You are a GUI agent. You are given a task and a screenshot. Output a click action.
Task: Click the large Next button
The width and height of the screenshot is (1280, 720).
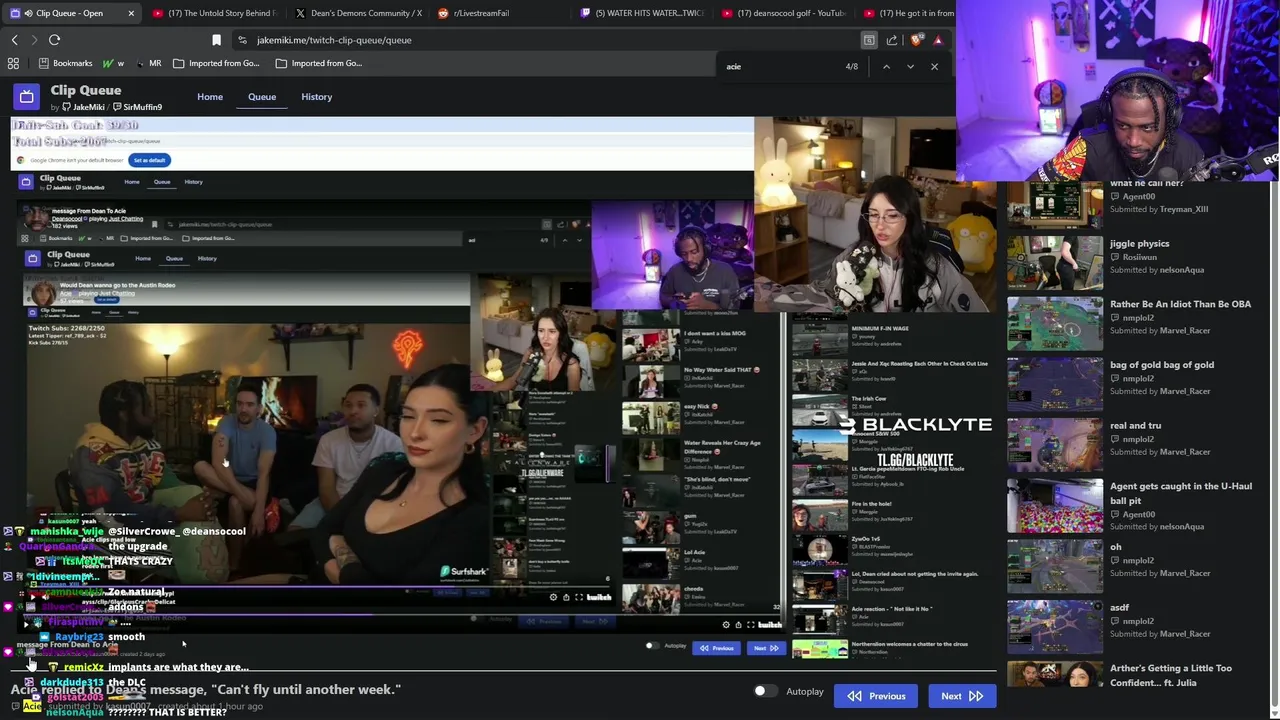(x=961, y=696)
